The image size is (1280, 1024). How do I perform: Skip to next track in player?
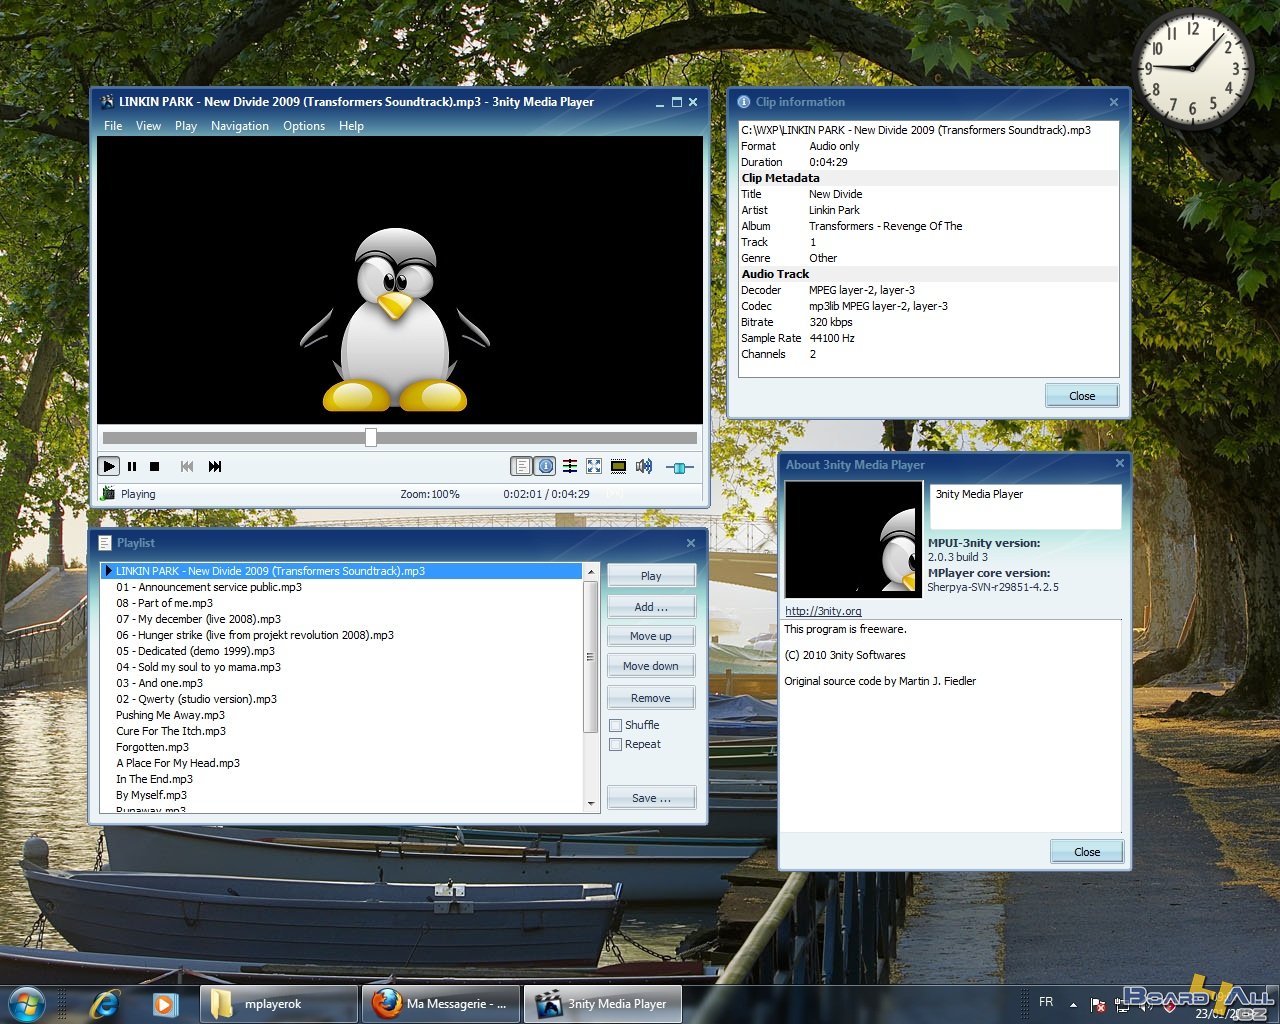[215, 467]
